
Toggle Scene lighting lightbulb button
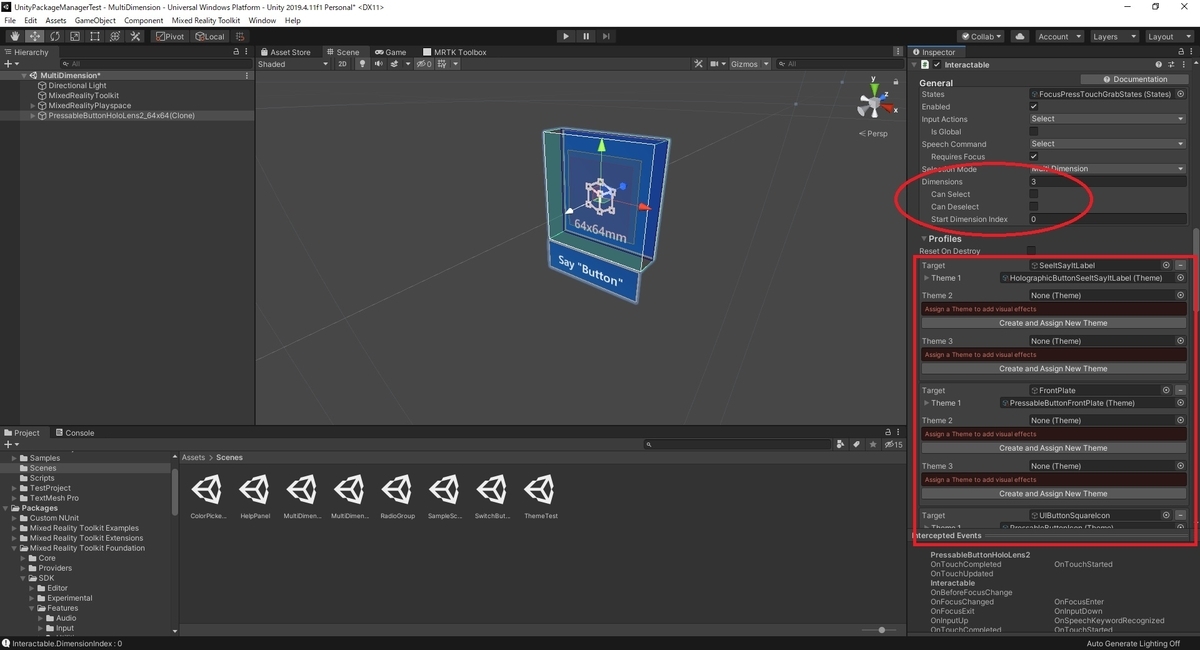(363, 64)
